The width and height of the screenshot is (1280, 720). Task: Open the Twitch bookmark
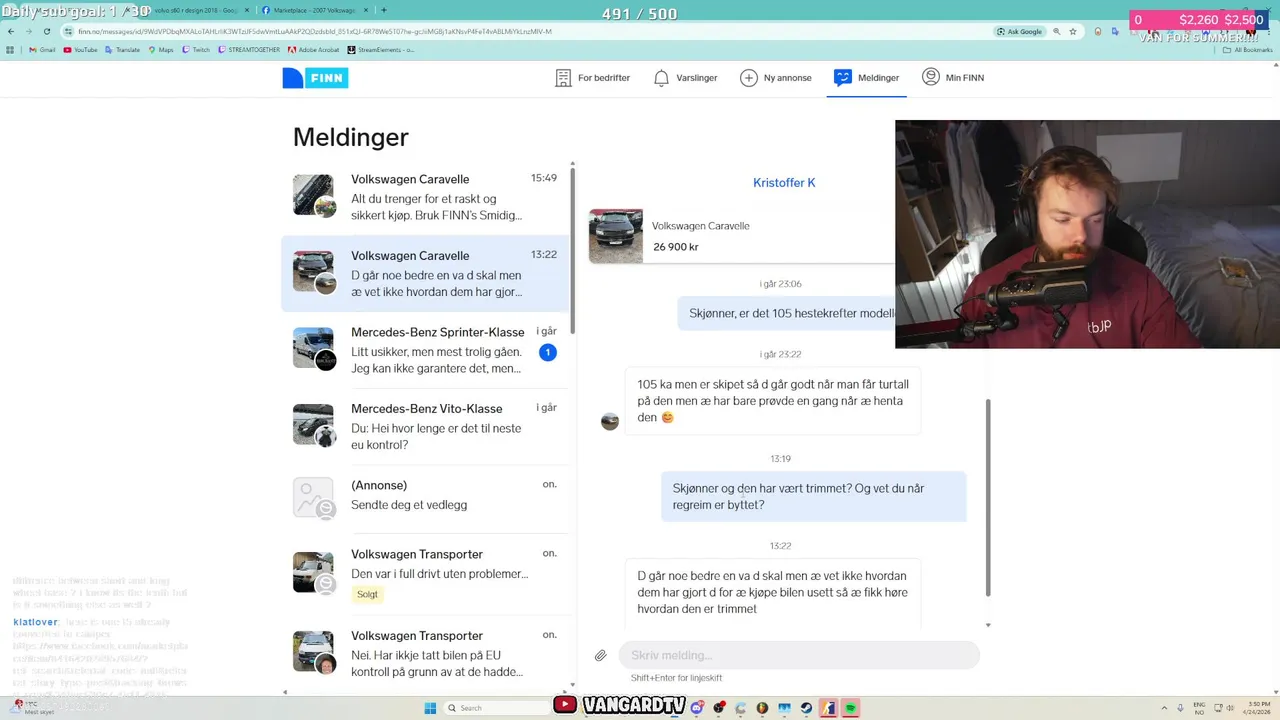point(196,49)
